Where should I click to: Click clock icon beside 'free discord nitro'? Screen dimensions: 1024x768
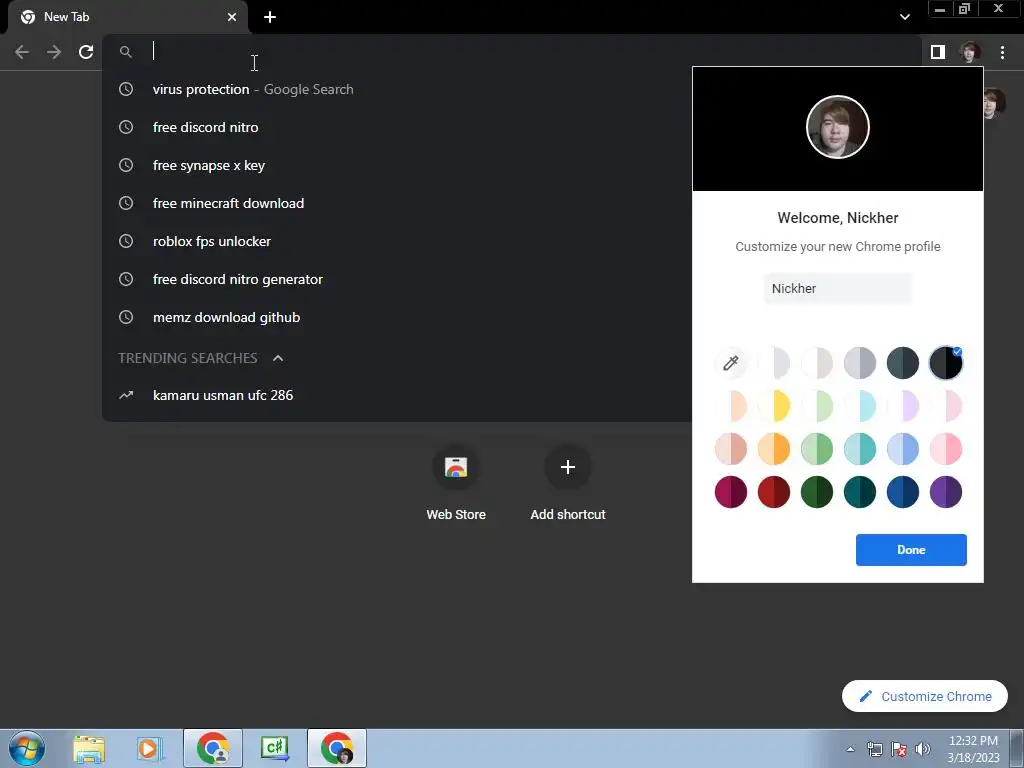point(126,127)
